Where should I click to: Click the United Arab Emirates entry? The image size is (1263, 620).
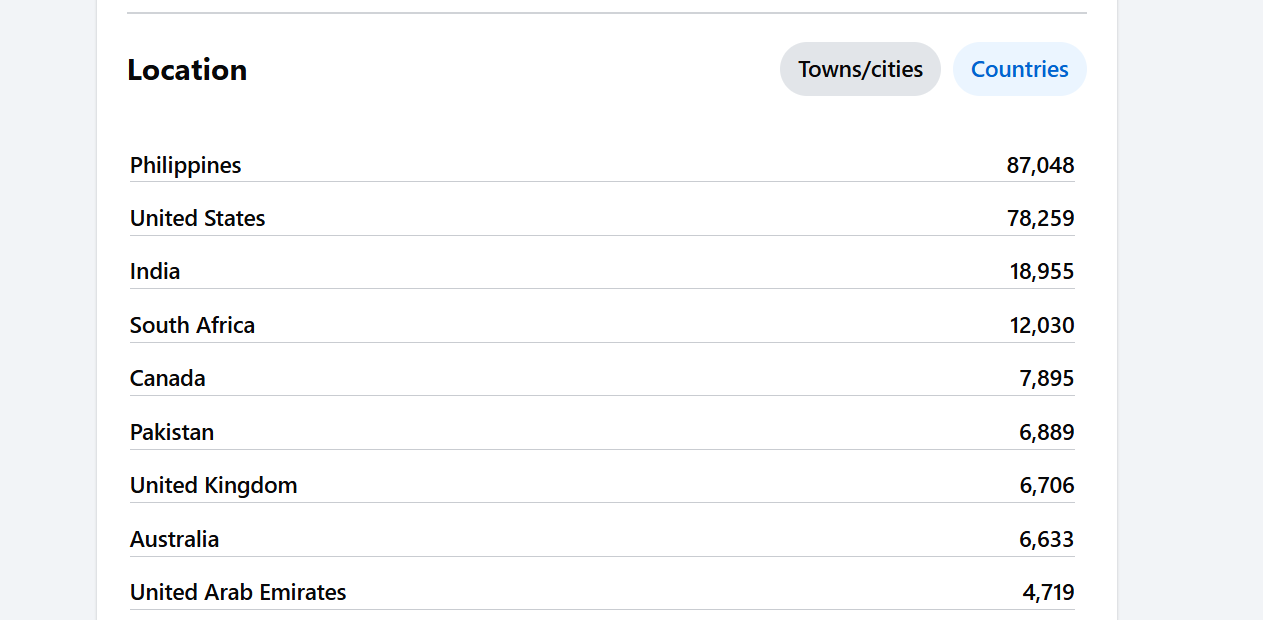[x=238, y=592]
